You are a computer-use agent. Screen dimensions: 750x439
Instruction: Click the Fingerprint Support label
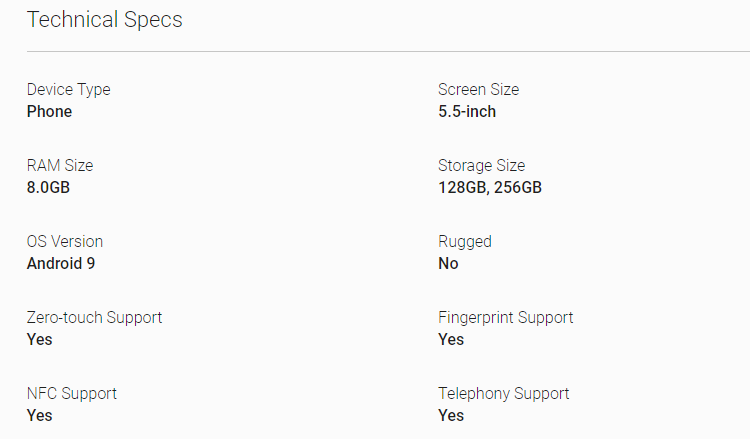(505, 318)
